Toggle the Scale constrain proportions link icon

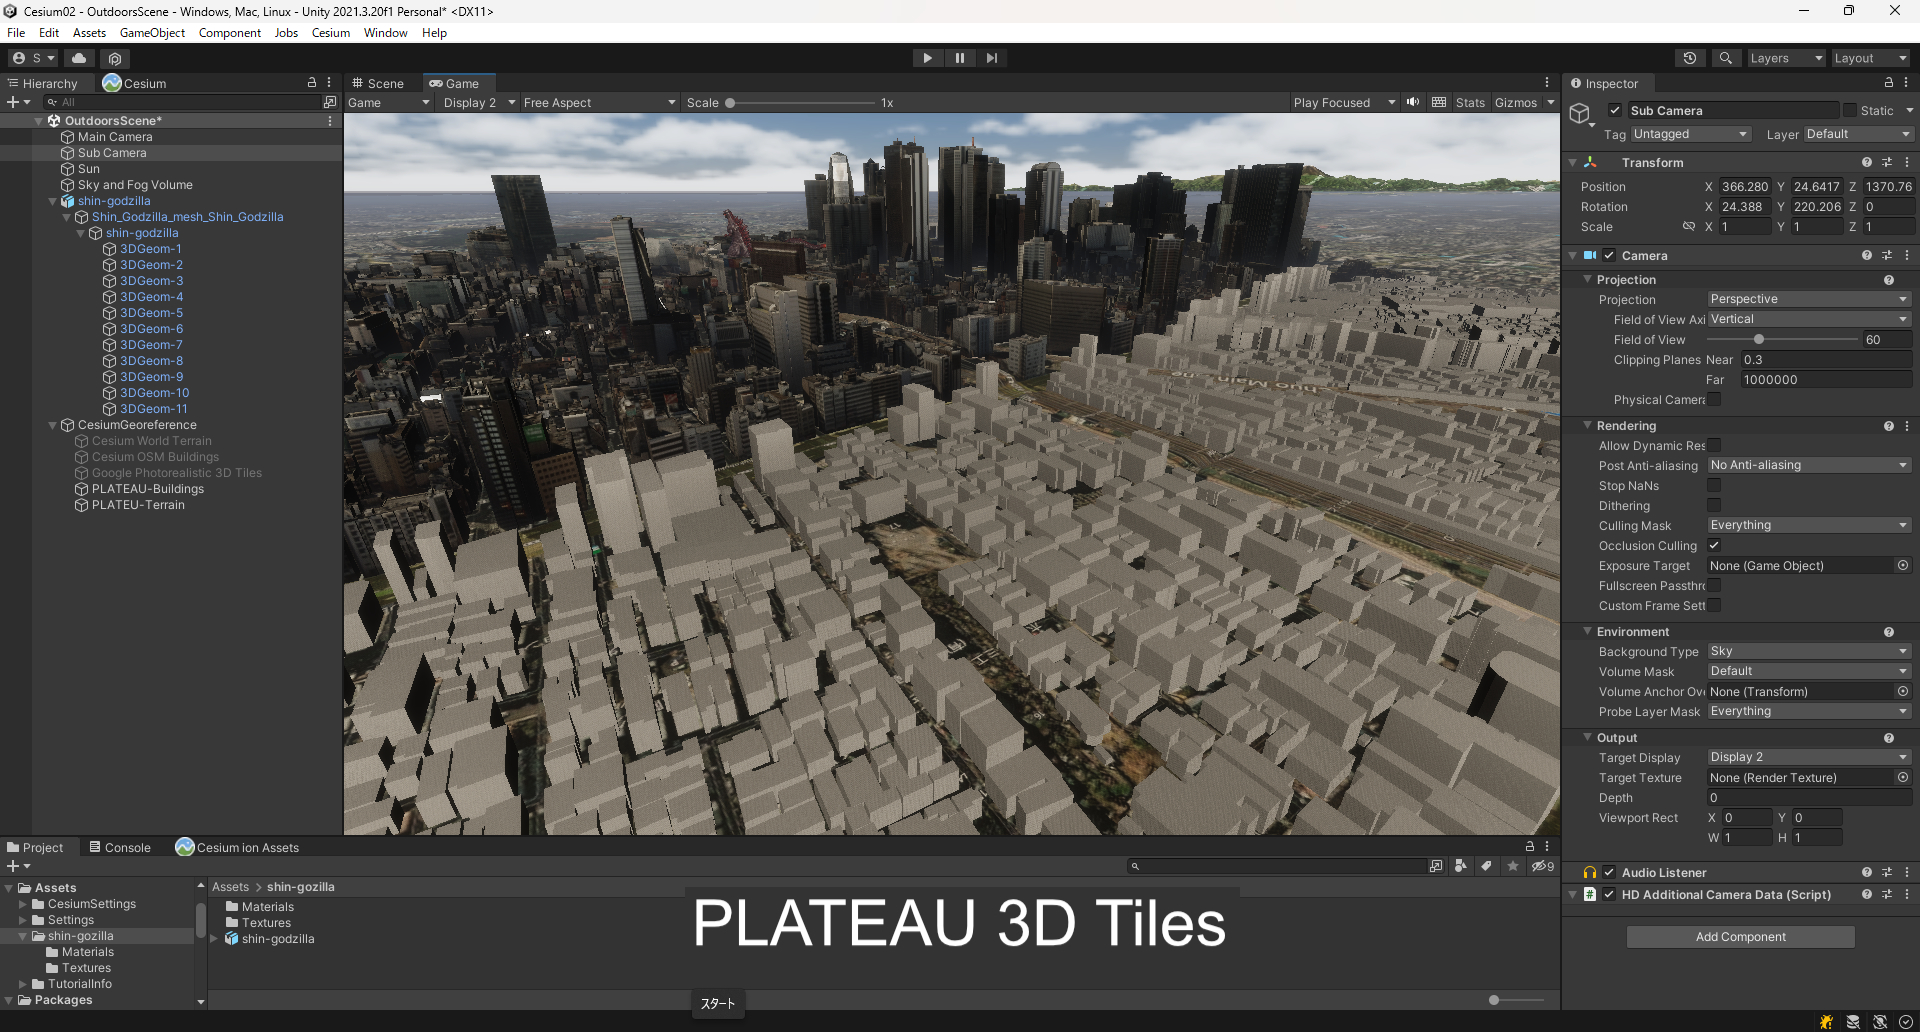[x=1689, y=226]
